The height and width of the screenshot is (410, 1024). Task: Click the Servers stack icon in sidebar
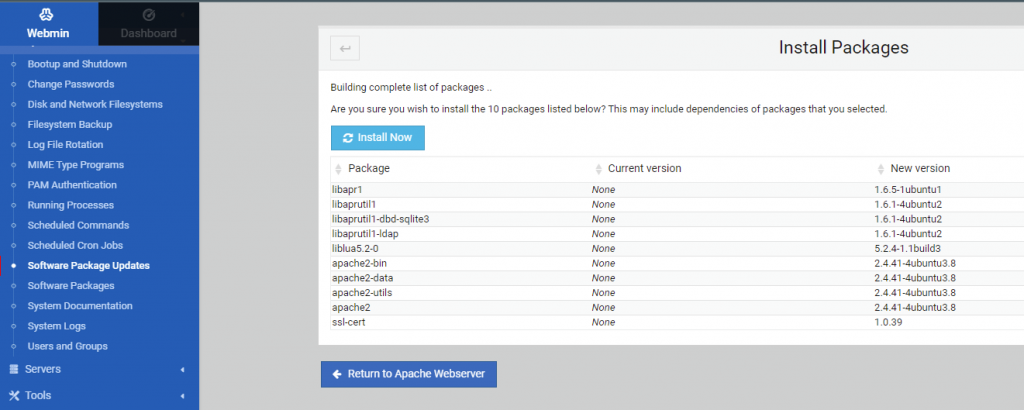coord(14,369)
